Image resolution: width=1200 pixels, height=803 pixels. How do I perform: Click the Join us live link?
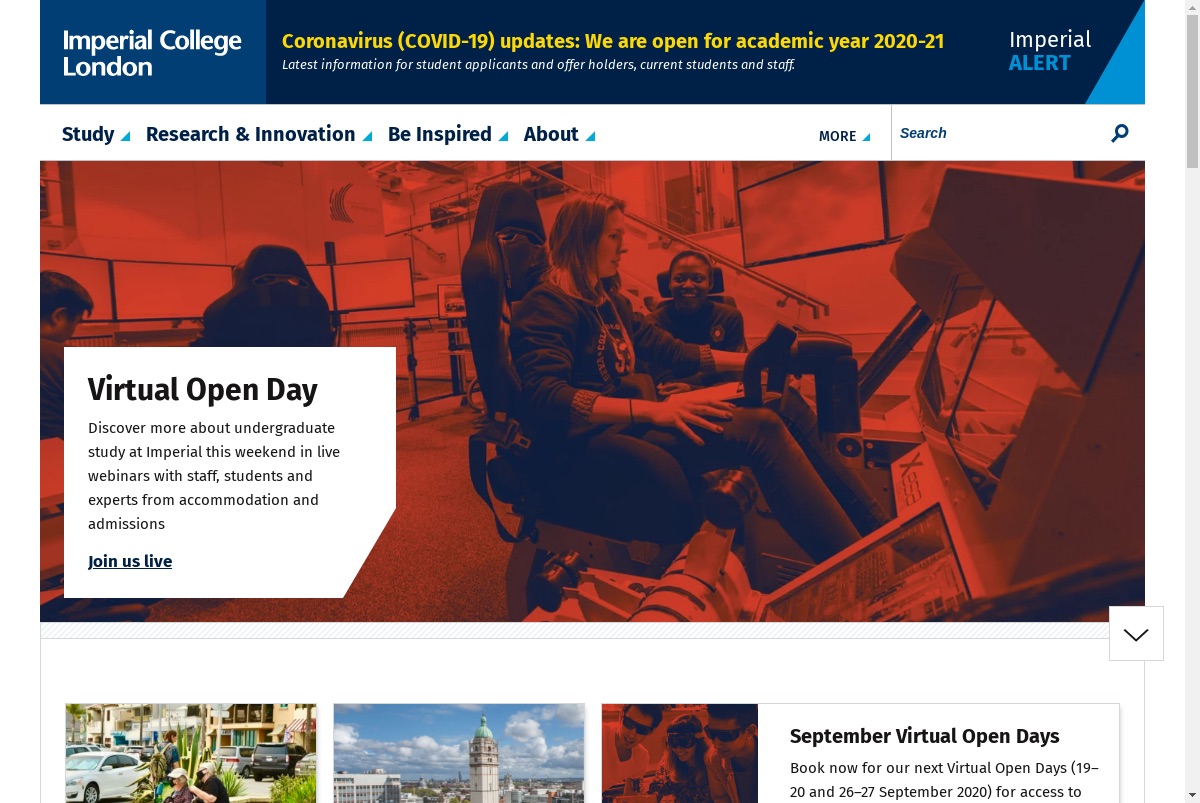pyautogui.click(x=130, y=561)
